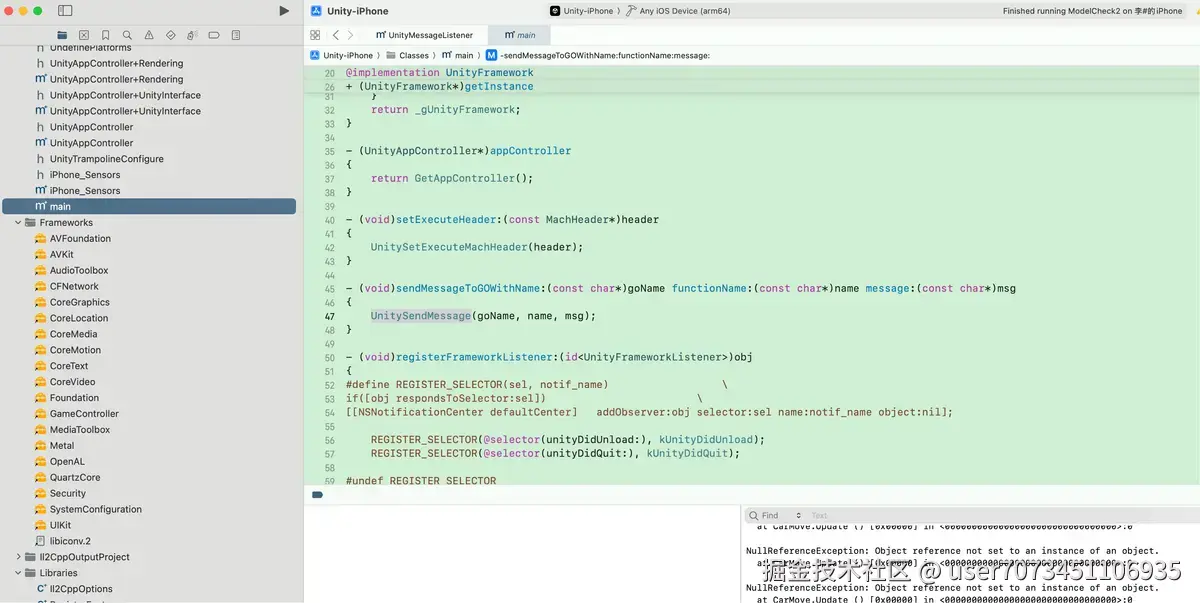
Task: Switch to the UnityMessageListener tab
Action: click(424, 35)
